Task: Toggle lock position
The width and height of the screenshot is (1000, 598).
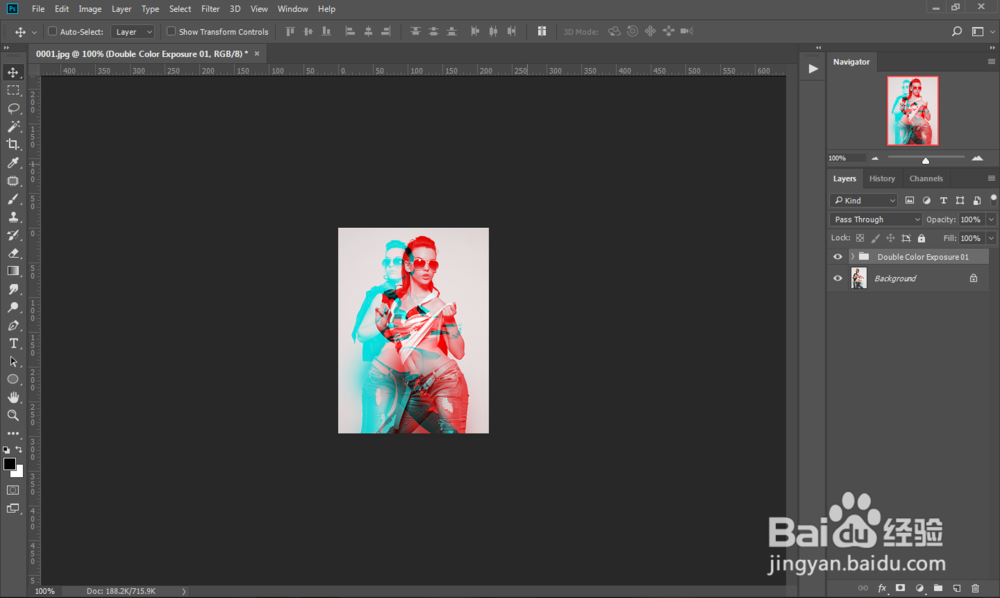Action: (x=890, y=238)
